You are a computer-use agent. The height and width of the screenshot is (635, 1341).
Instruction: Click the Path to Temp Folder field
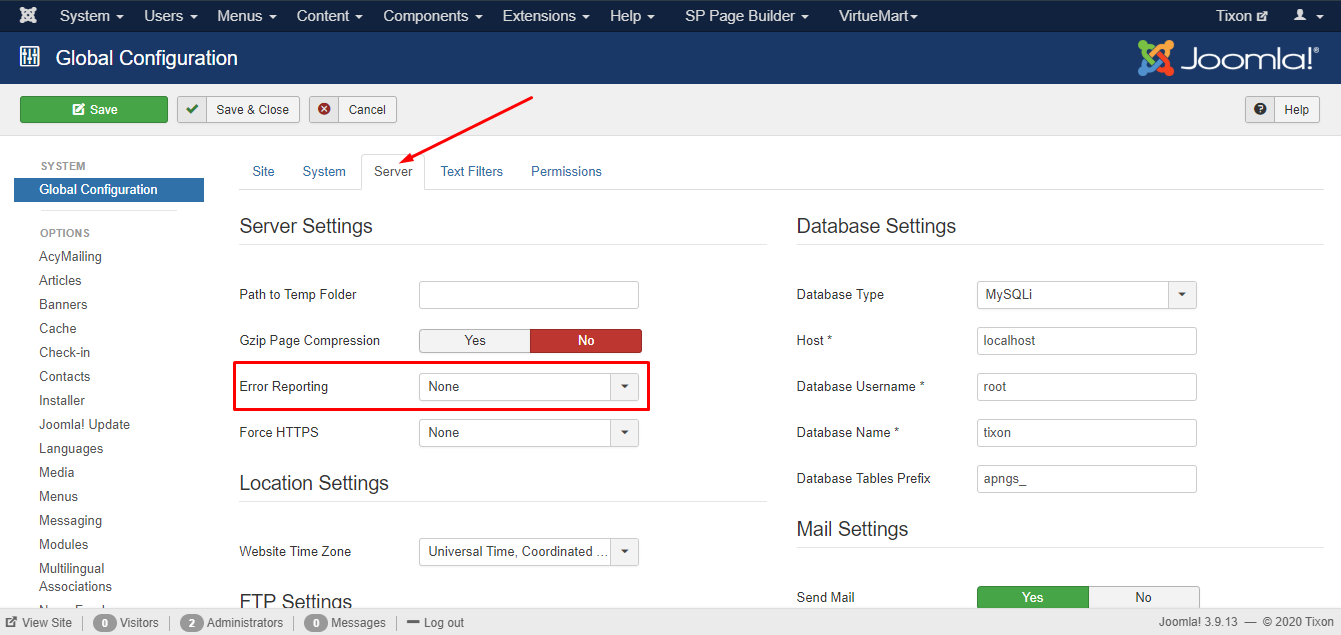pos(528,295)
